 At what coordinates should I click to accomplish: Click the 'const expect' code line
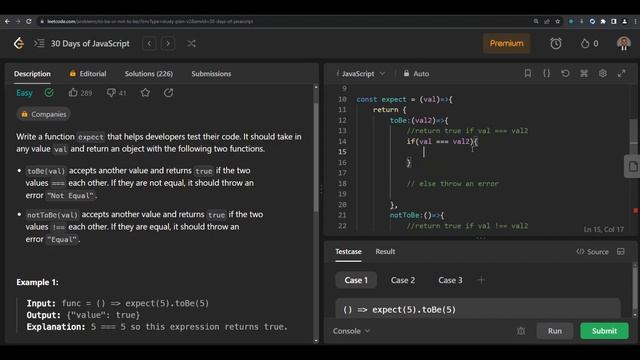click(x=404, y=99)
